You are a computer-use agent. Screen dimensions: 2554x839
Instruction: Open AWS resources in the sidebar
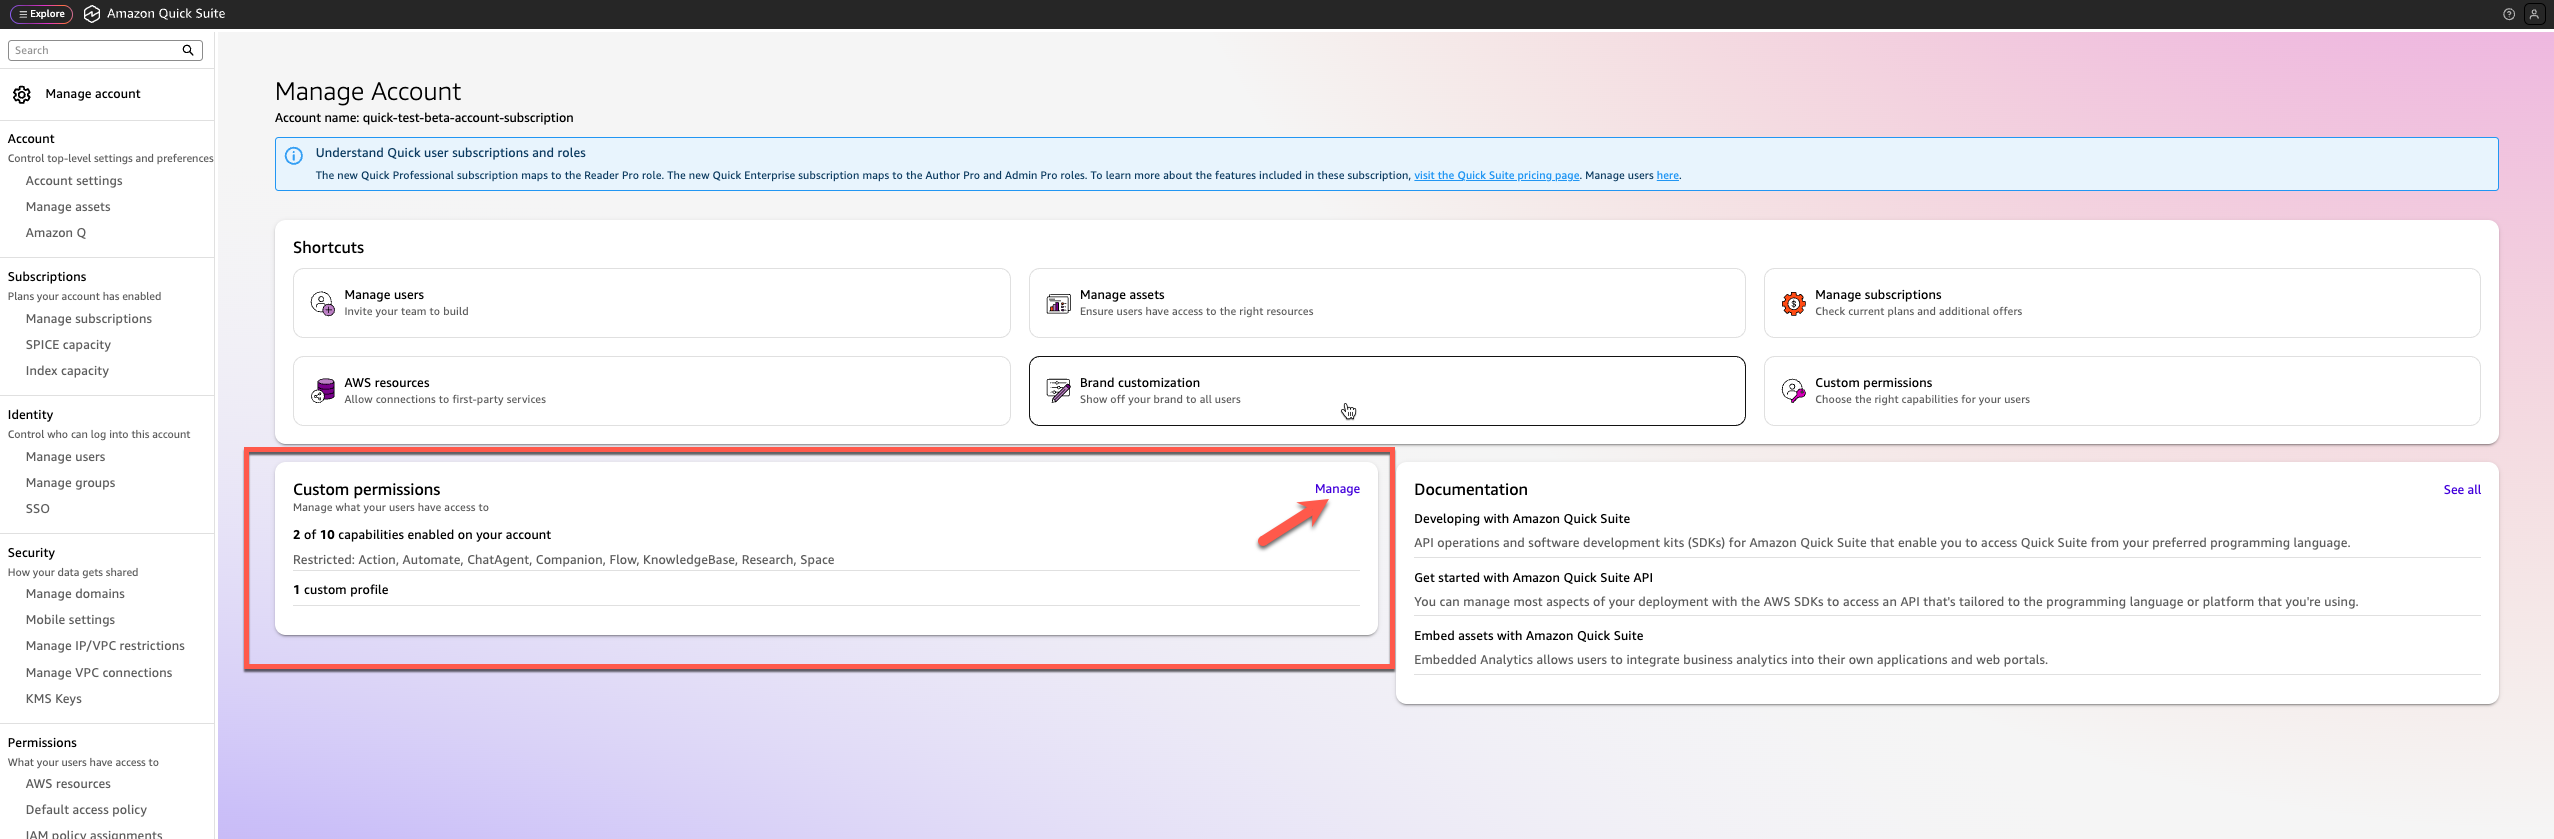(68, 784)
